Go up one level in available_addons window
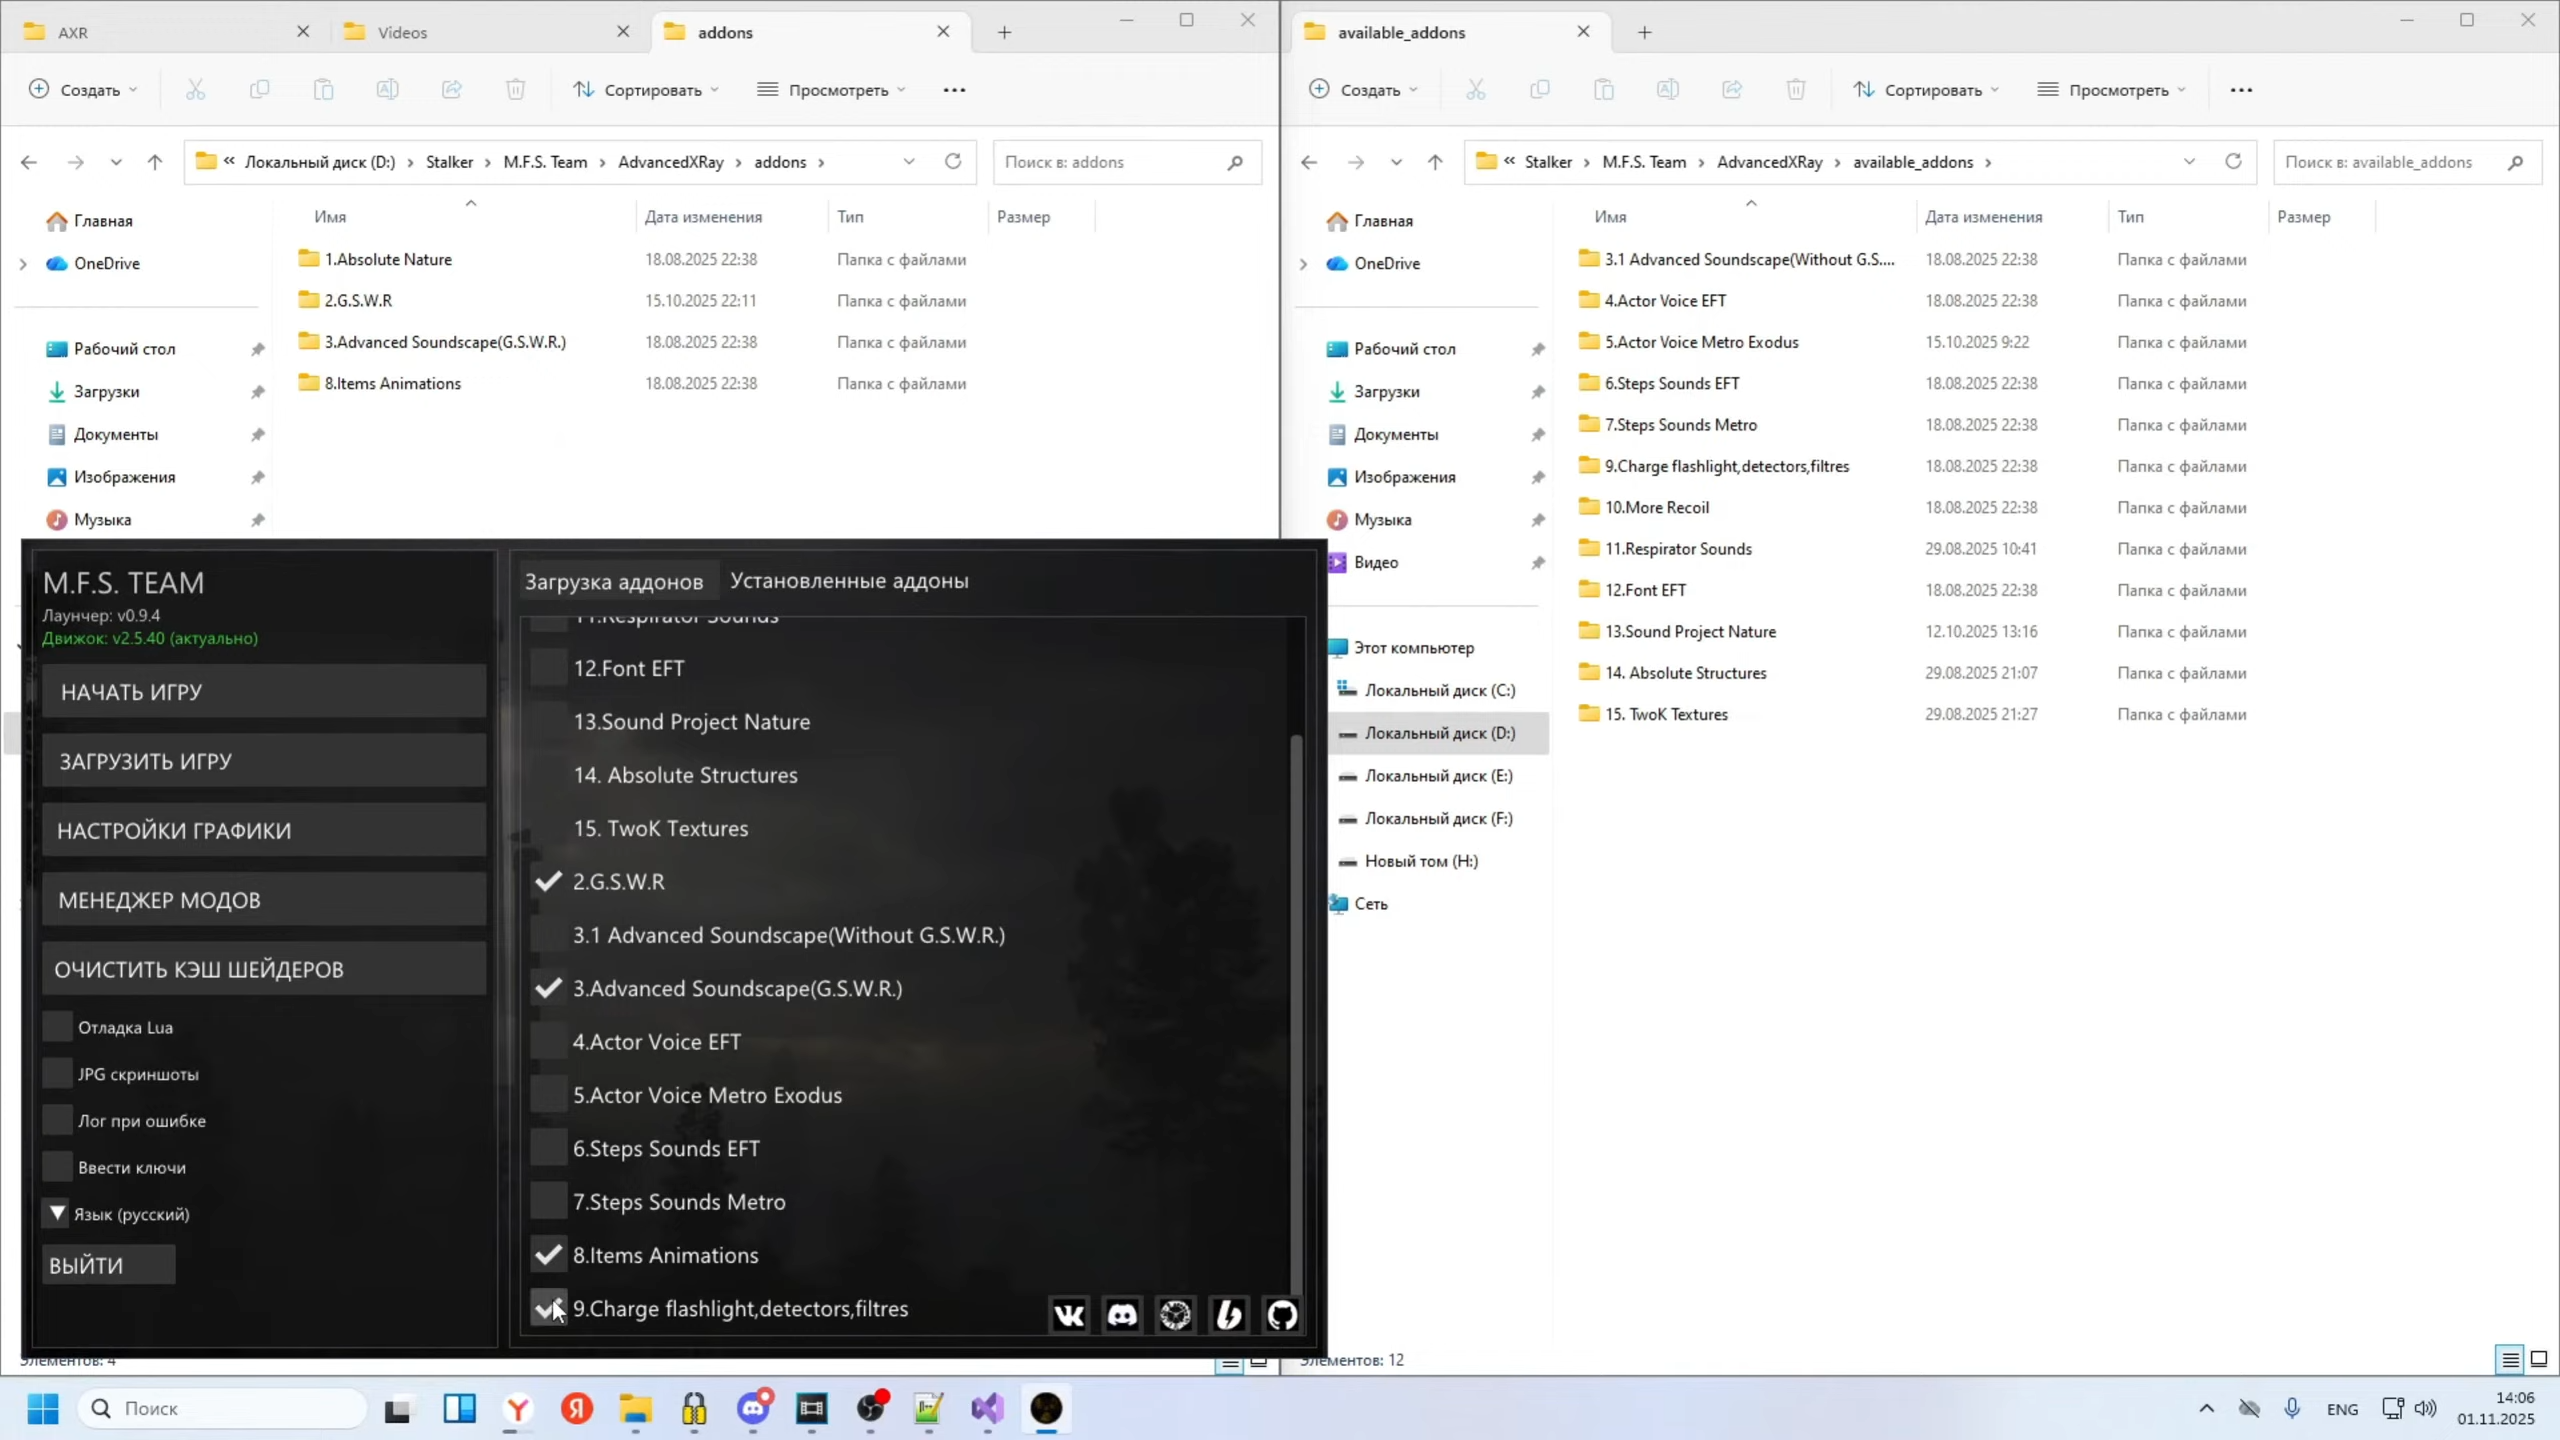 pos(1435,162)
